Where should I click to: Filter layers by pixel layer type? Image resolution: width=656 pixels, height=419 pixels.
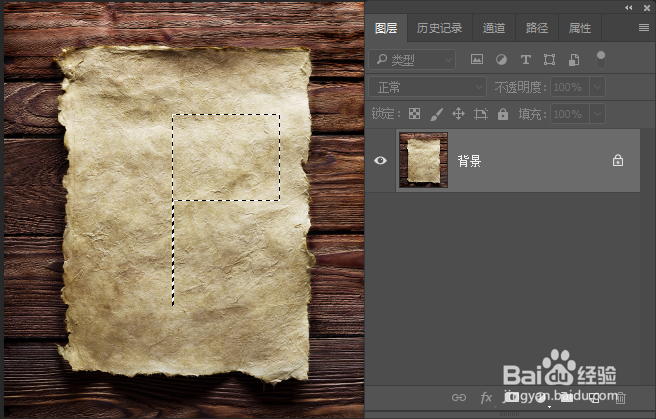click(477, 59)
